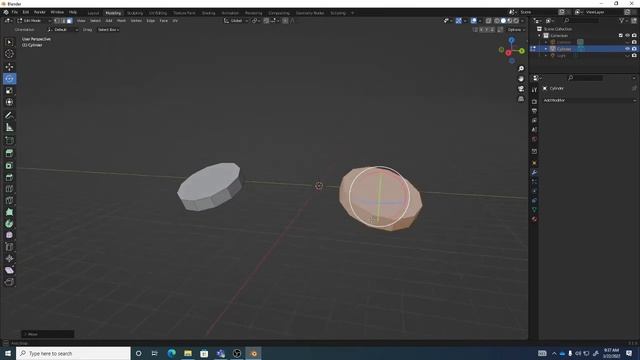Select the Measure tool

pos(9,127)
